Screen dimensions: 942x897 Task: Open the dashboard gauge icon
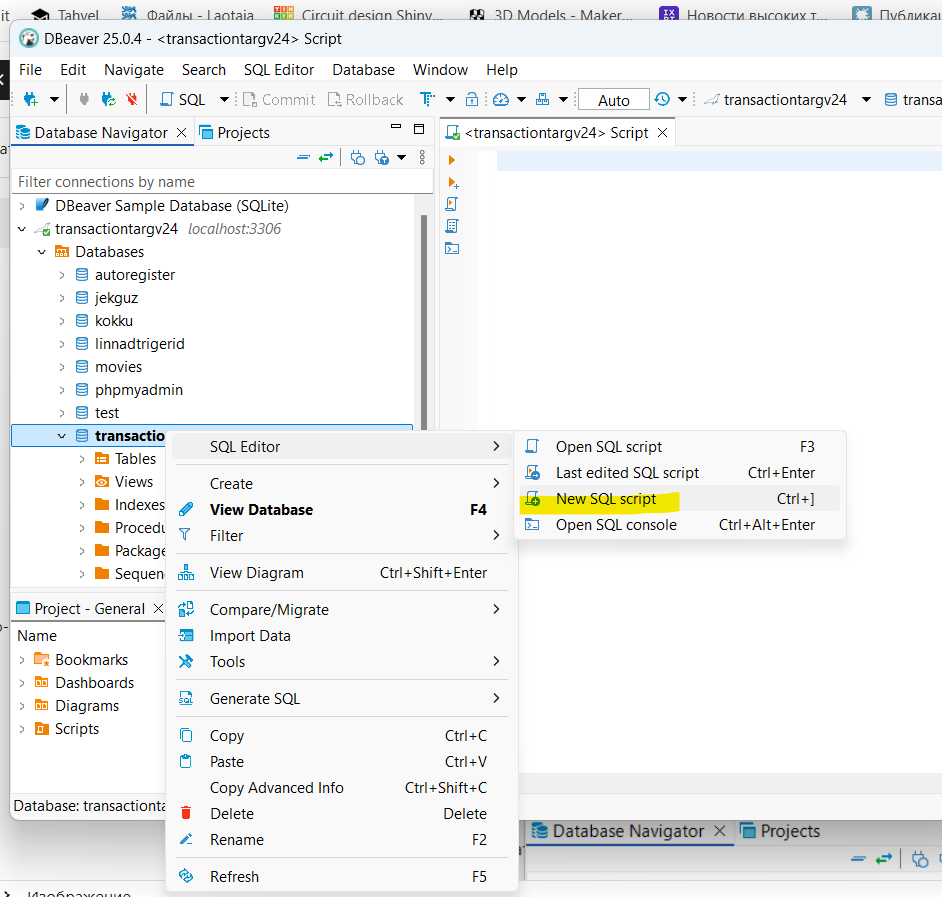coord(500,99)
